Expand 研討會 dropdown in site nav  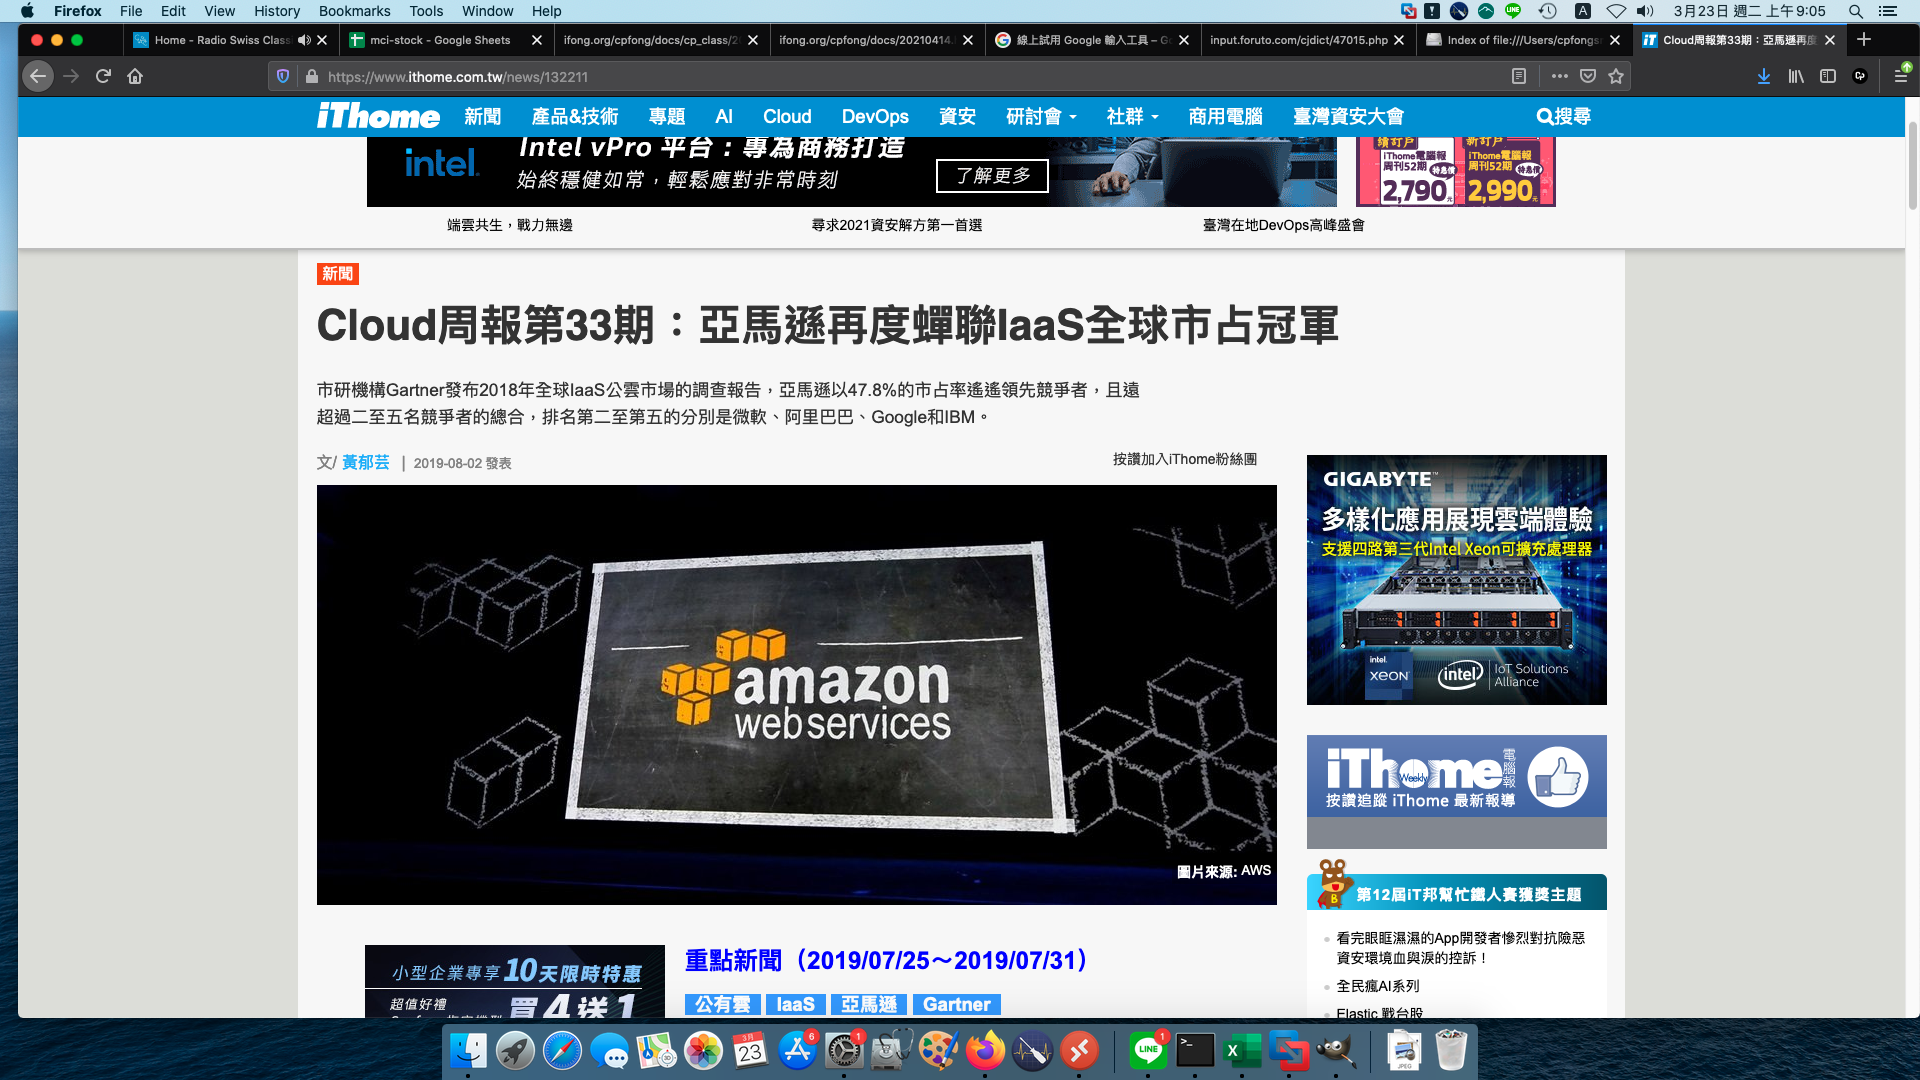coord(1041,116)
